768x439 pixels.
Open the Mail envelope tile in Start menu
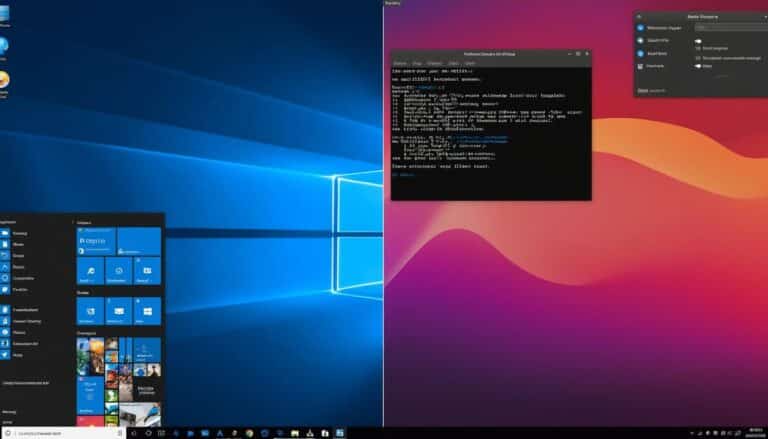tap(119, 311)
